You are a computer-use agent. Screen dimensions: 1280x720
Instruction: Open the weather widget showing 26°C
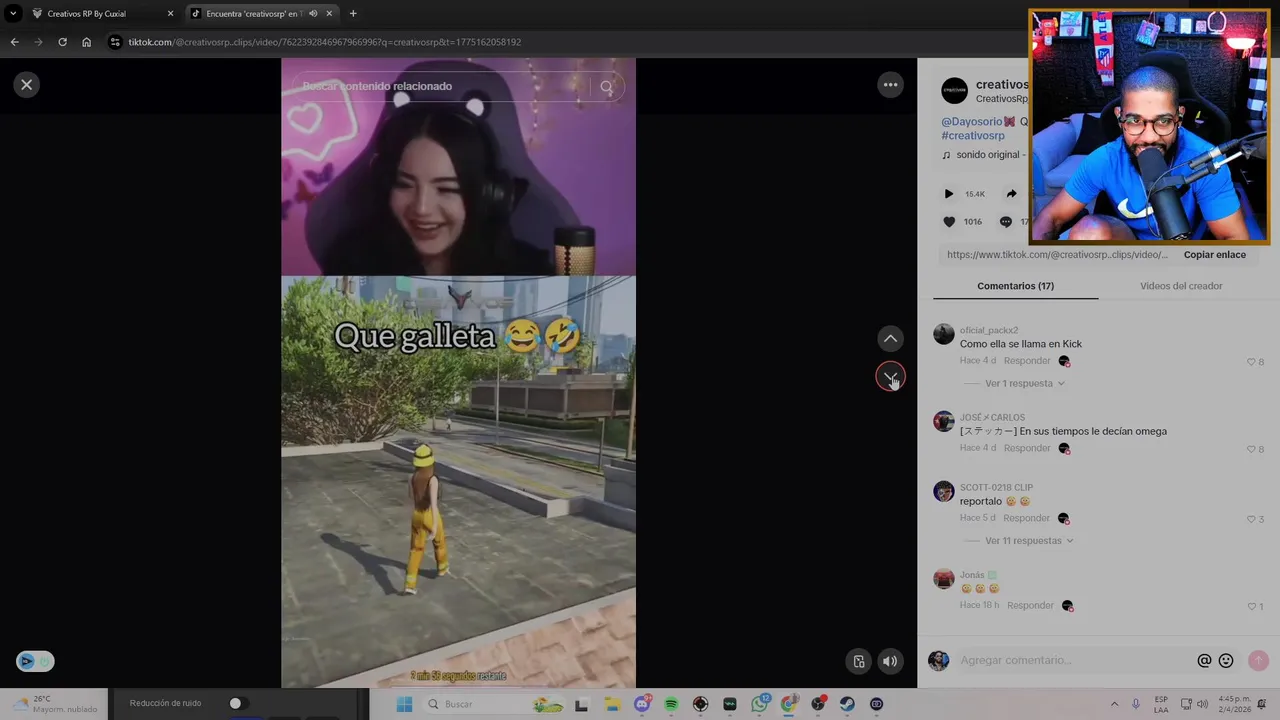55,704
